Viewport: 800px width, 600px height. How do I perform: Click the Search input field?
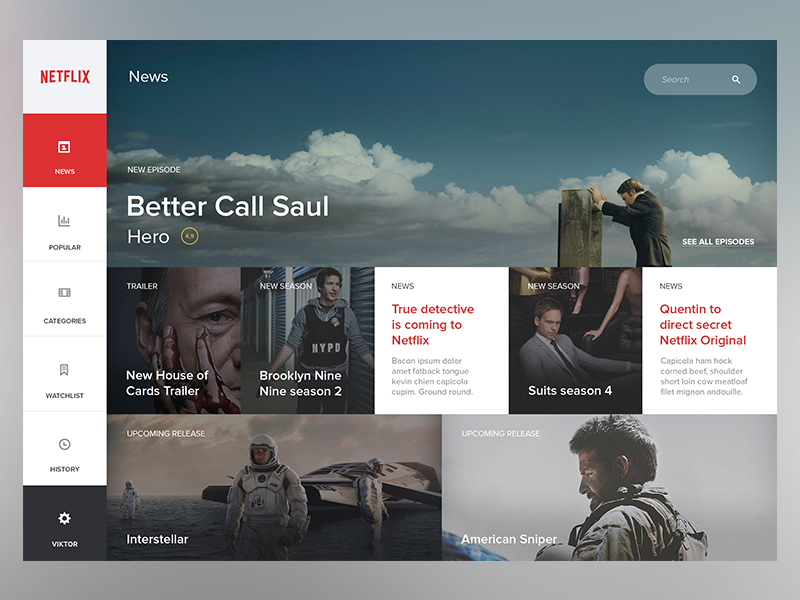pyautogui.click(x=700, y=79)
